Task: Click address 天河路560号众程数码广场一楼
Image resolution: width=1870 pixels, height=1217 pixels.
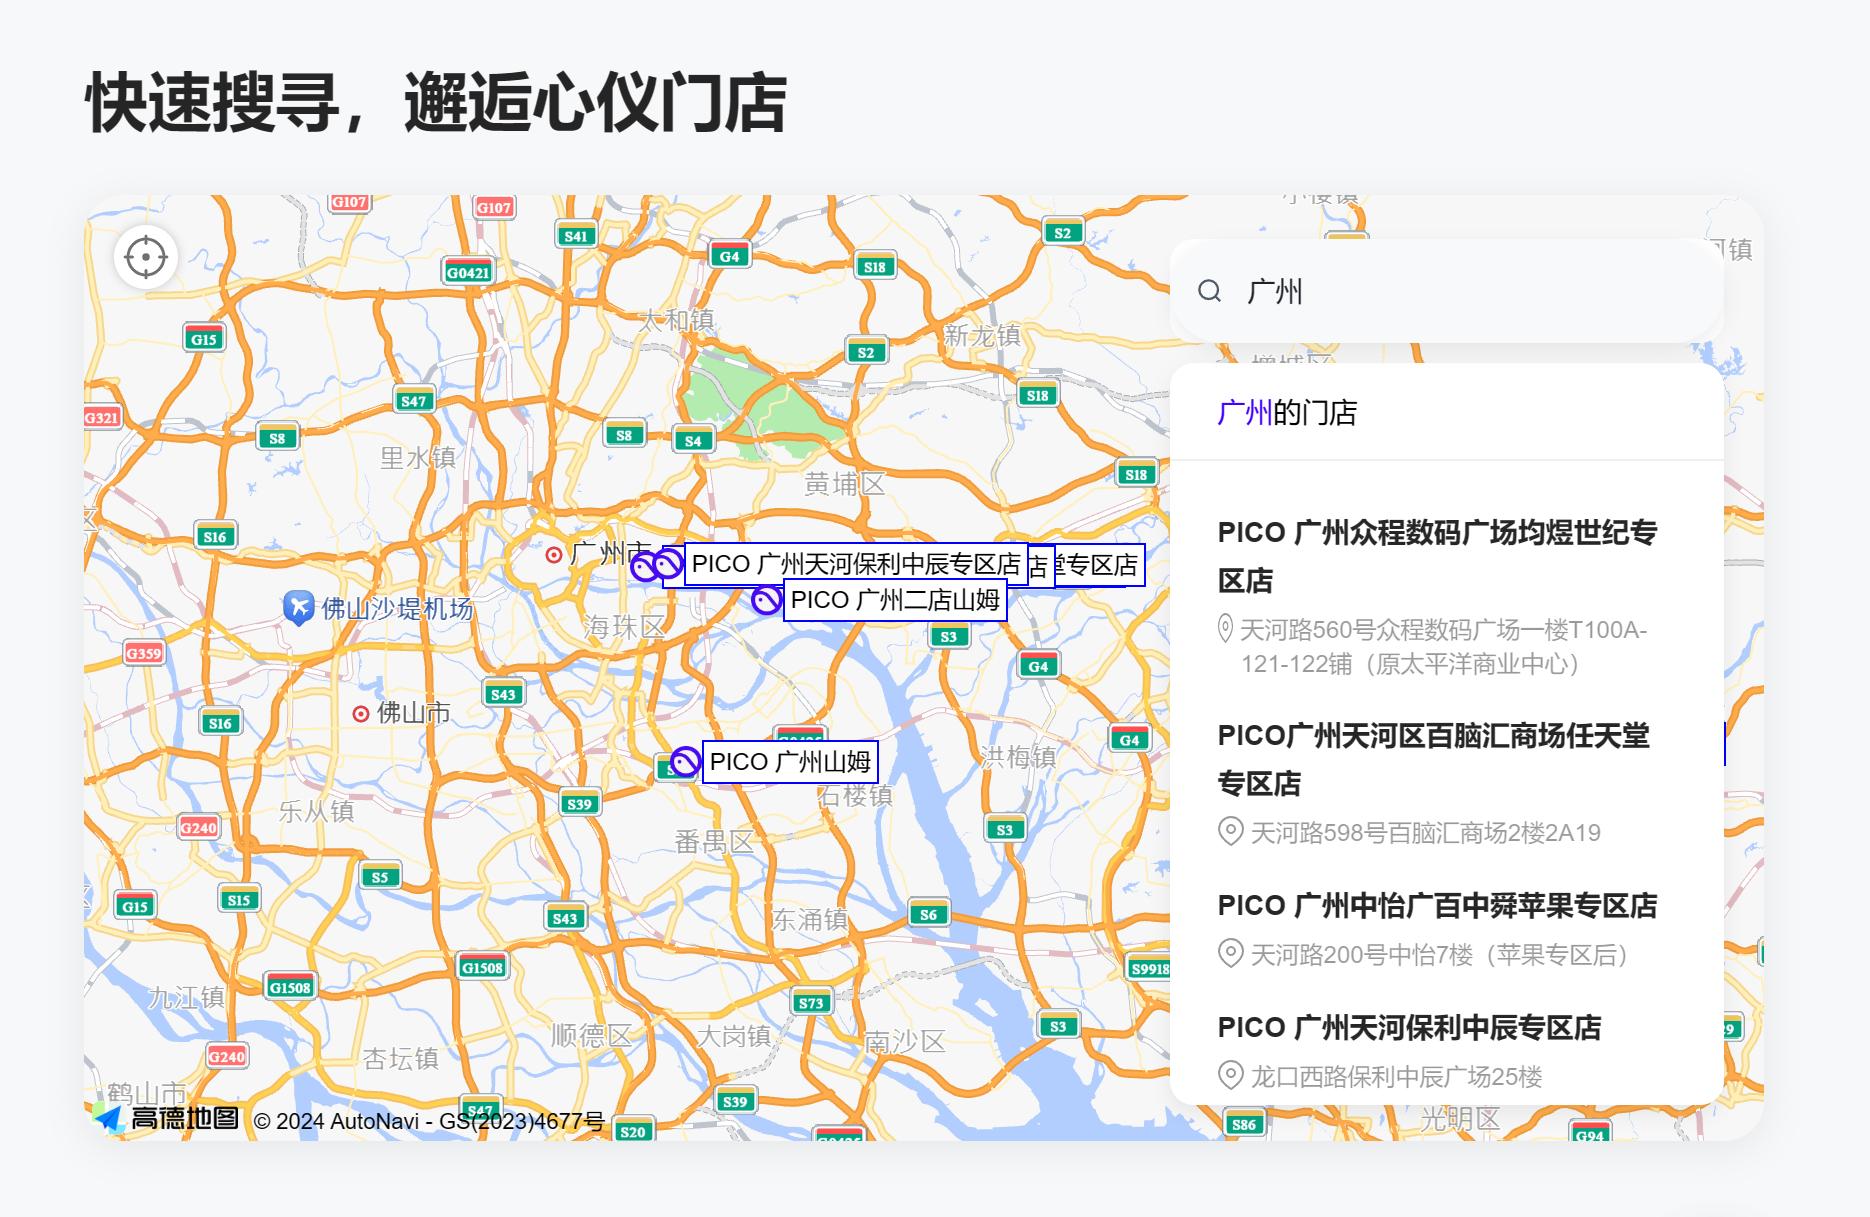Action: pyautogui.click(x=1443, y=647)
